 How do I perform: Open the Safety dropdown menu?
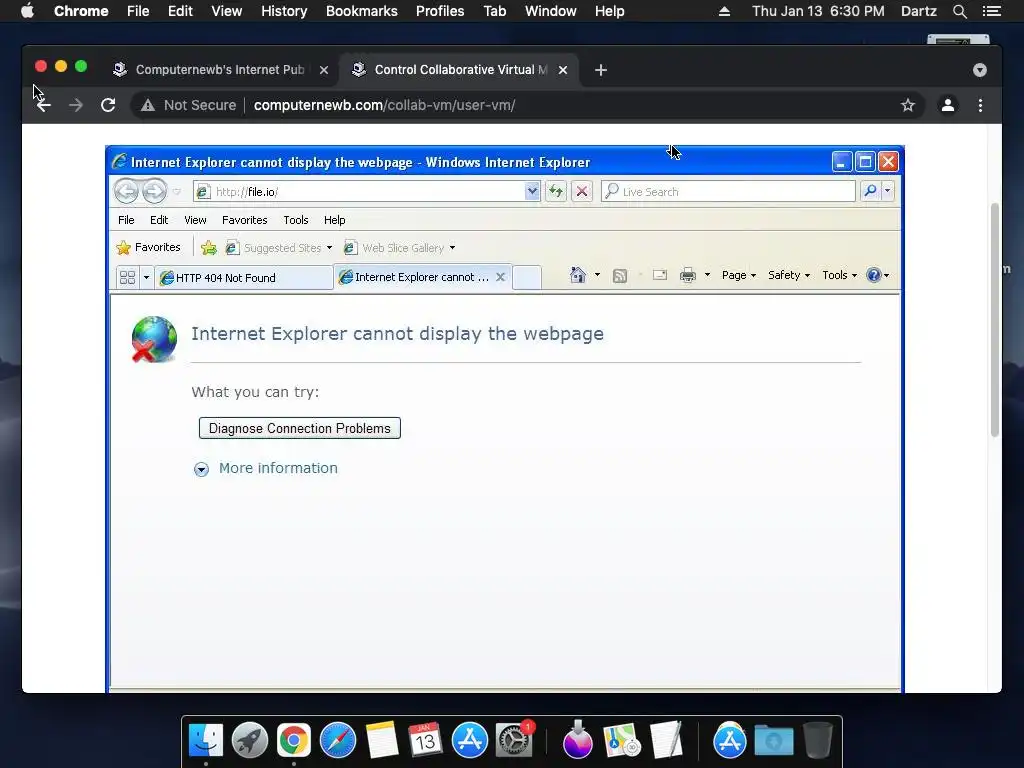pyautogui.click(x=789, y=275)
